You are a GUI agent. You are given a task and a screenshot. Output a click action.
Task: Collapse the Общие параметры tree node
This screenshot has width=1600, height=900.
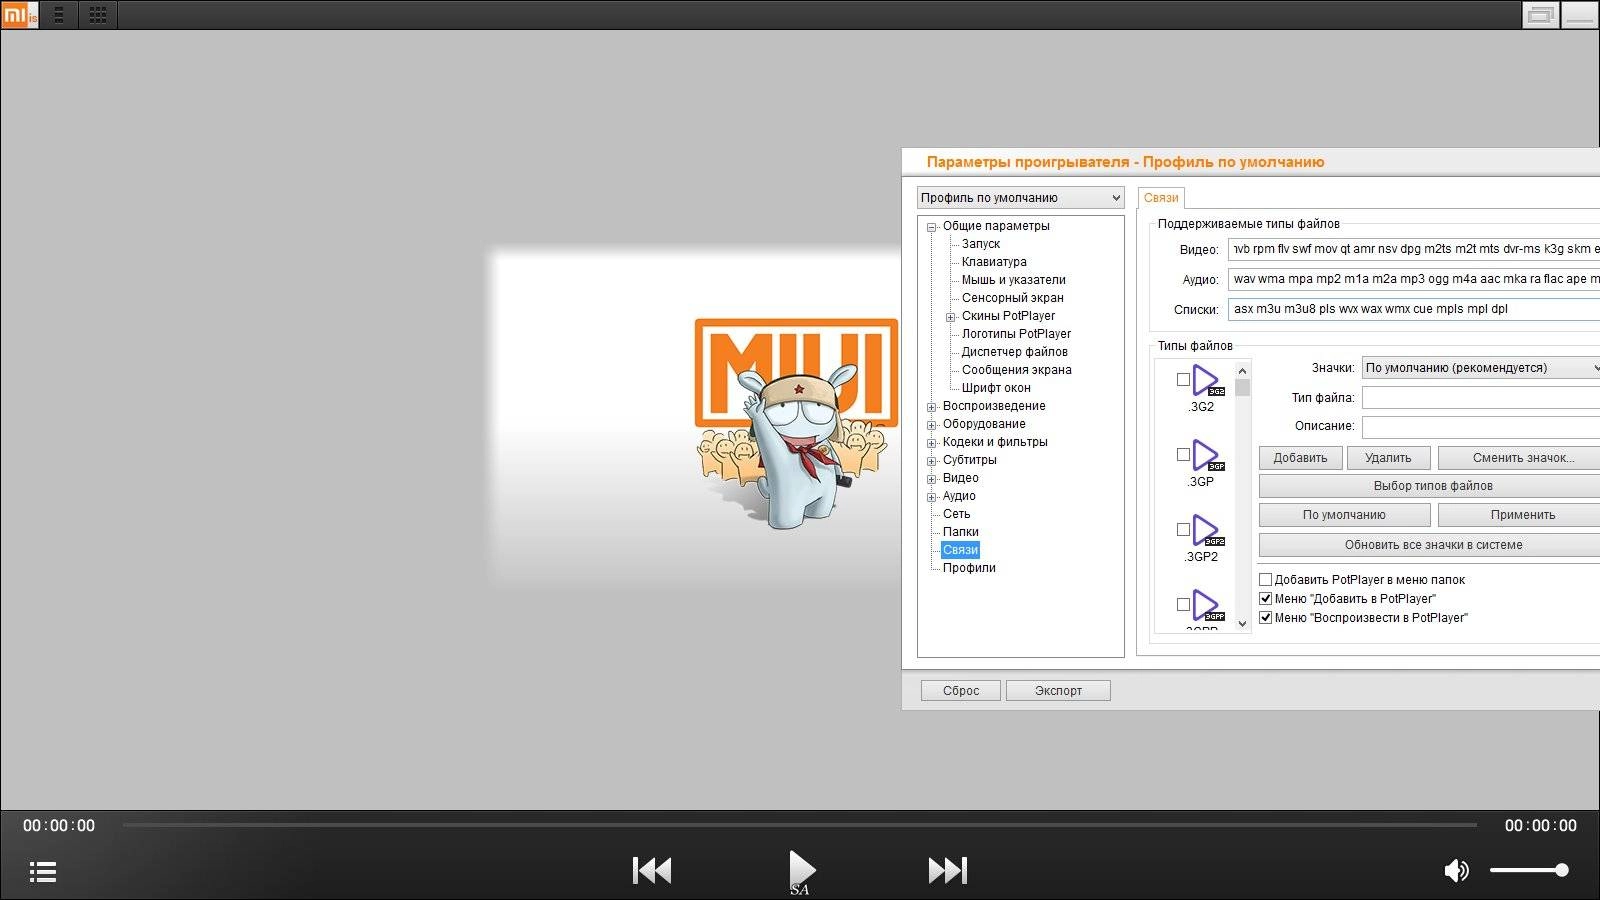[x=932, y=227]
